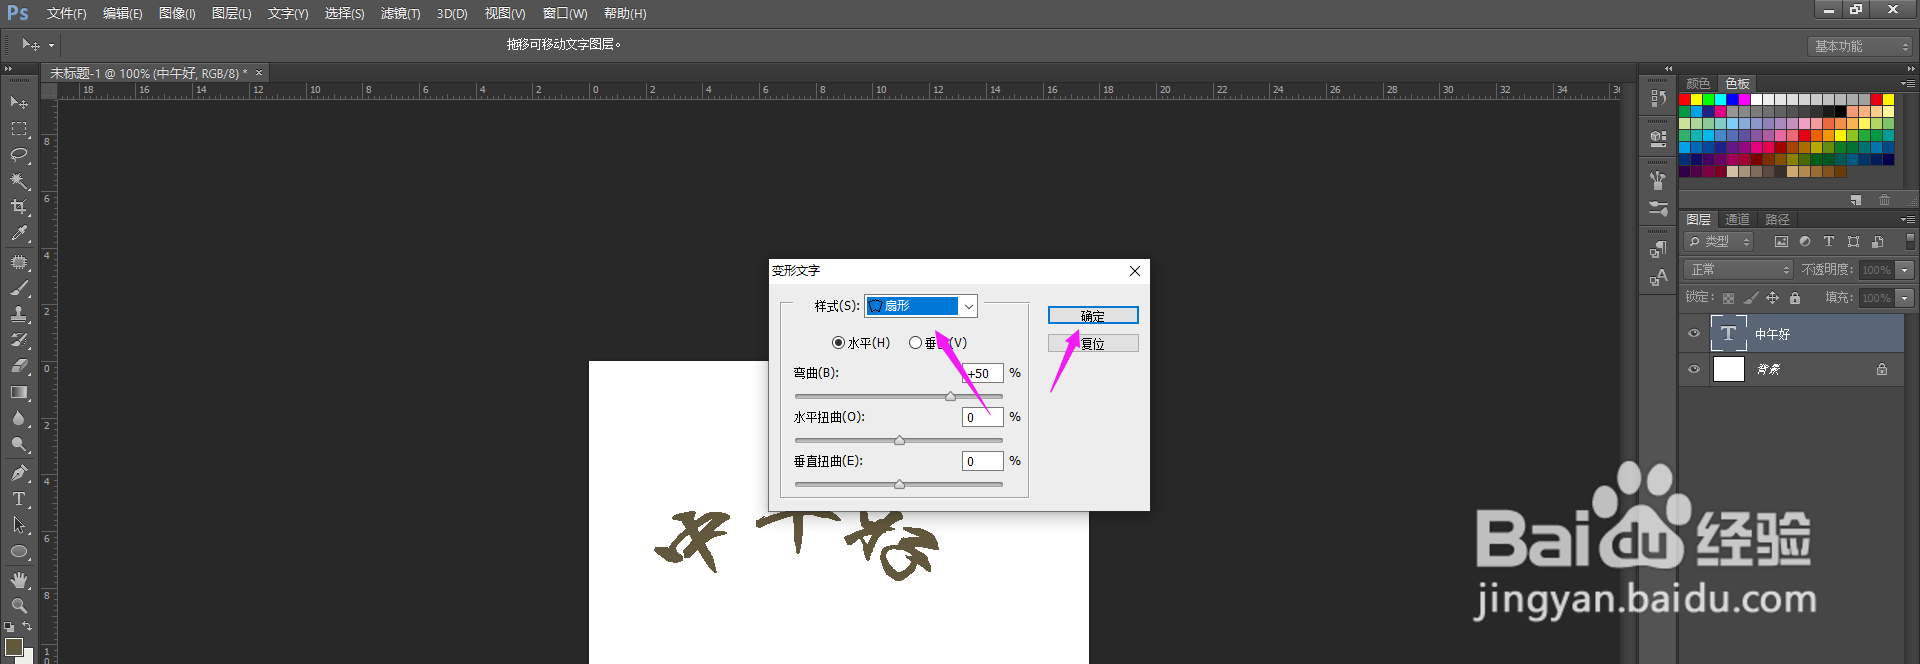Open the 3D panel icon
The image size is (1920, 664).
coord(1658,138)
